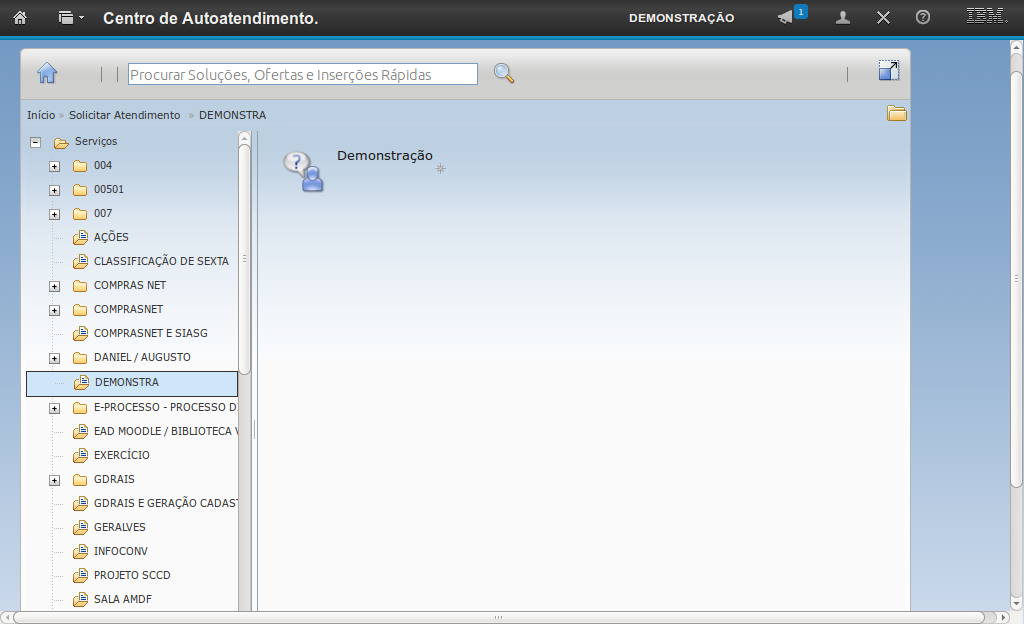1024x624 pixels.
Task: Click the Início breadcrumb link
Action: coord(41,115)
